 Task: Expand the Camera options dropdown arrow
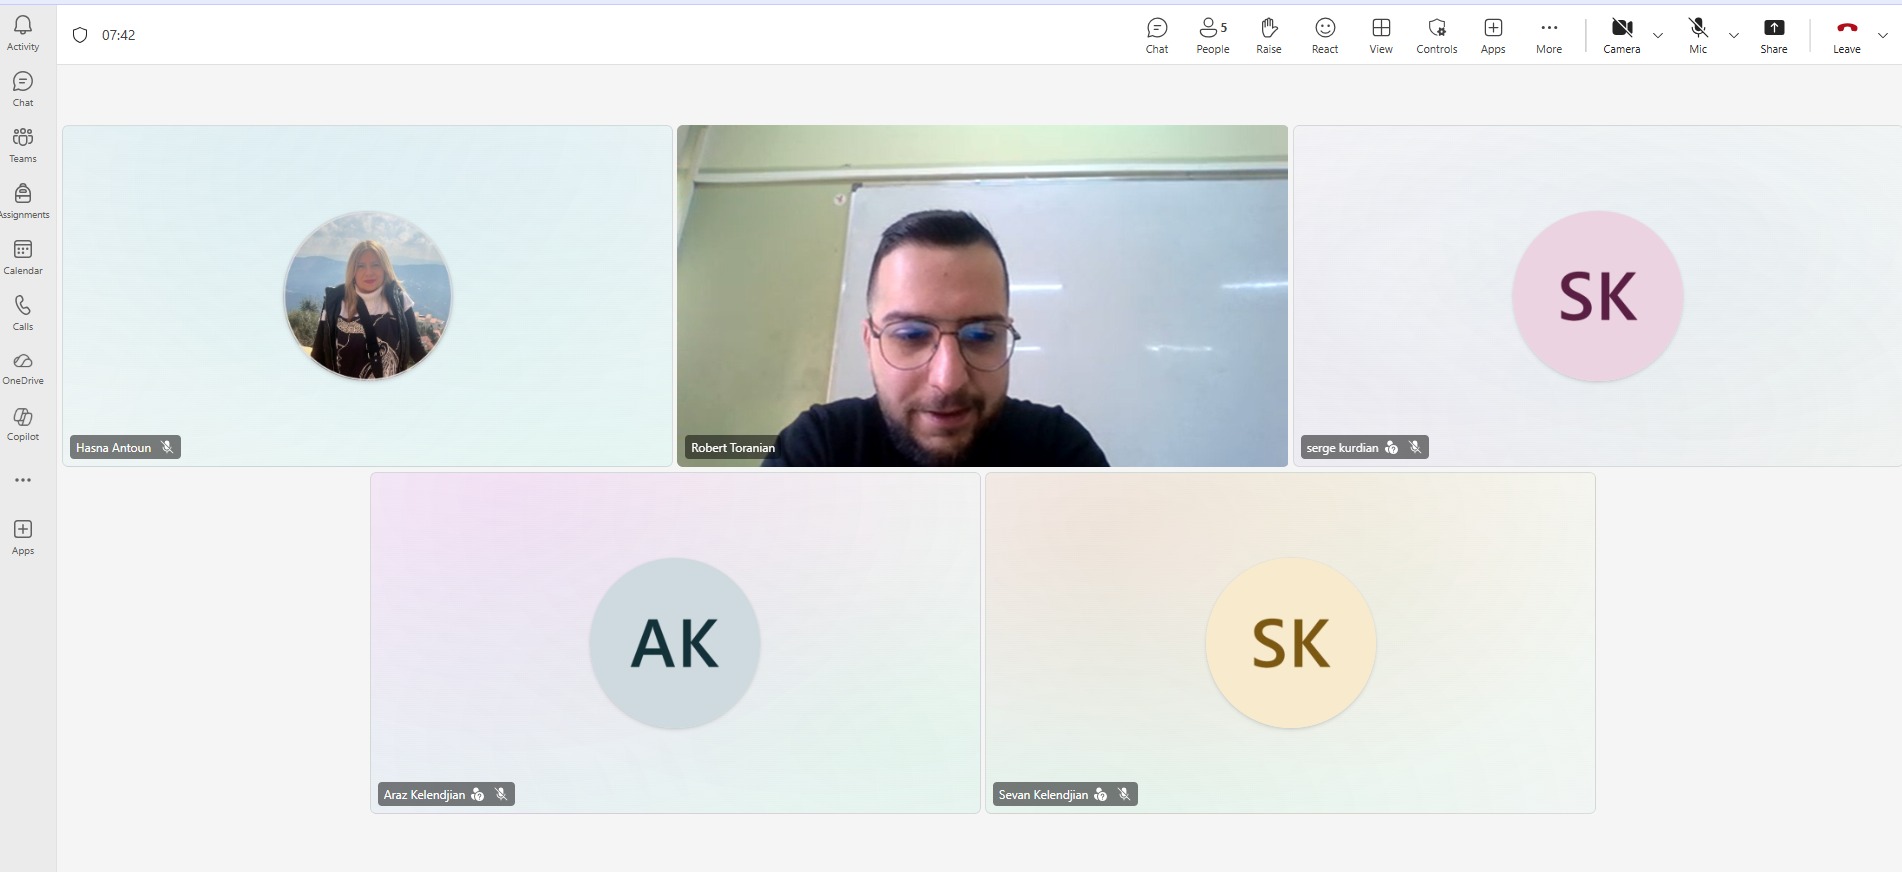[x=1657, y=36]
